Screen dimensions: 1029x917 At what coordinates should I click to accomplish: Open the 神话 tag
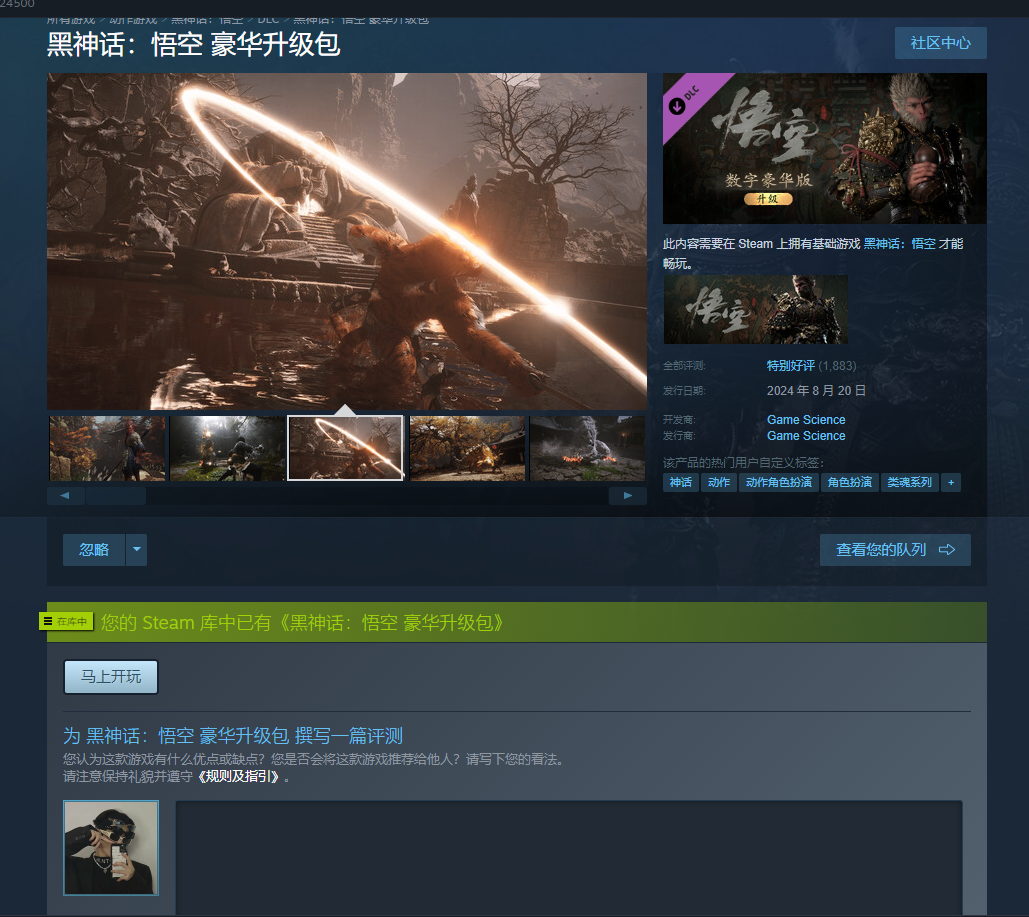pos(681,482)
